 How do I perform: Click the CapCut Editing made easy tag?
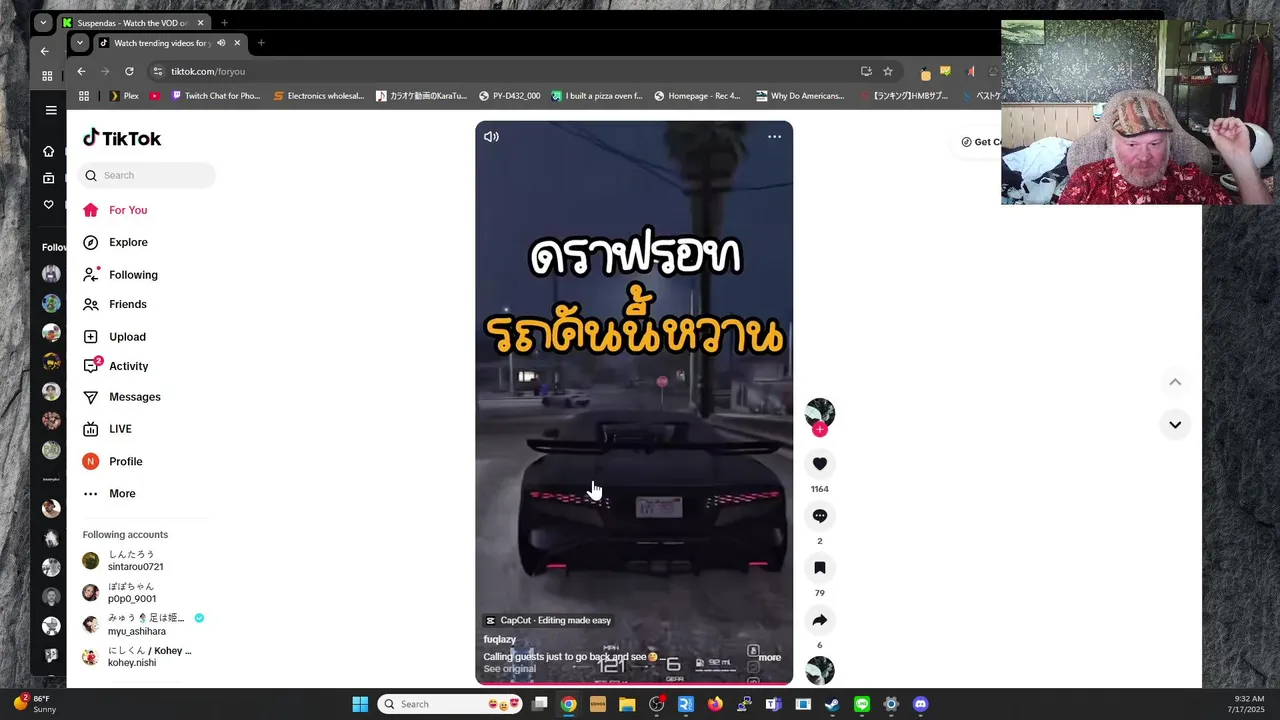(548, 620)
